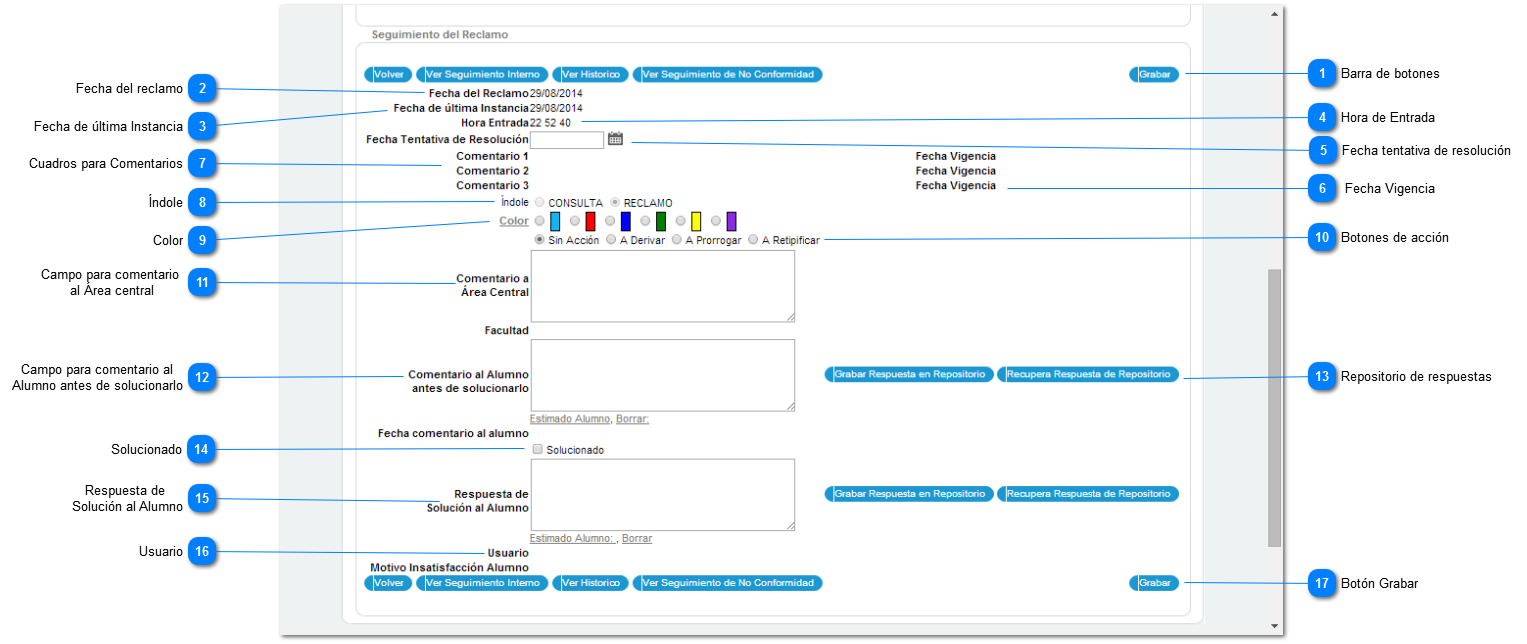
Task: Click the purple color swatch
Action: coord(731,221)
